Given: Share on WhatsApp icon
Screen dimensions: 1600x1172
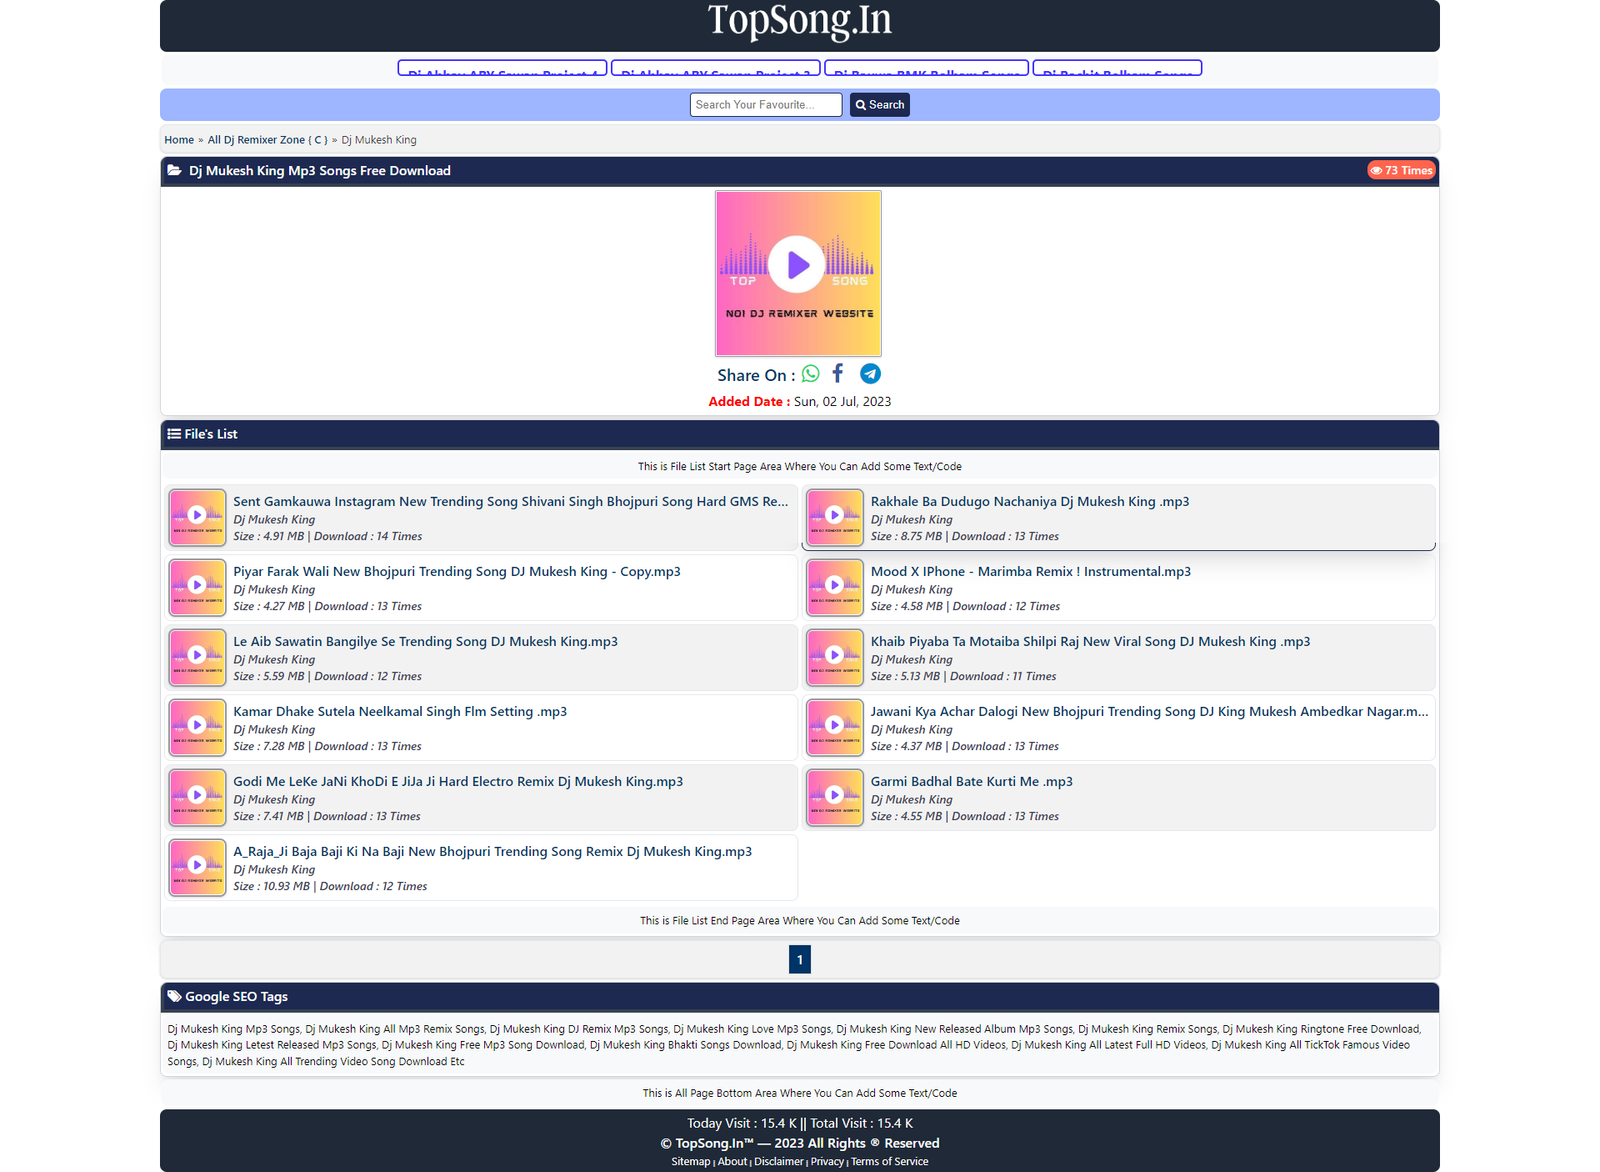Looking at the screenshot, I should (810, 374).
